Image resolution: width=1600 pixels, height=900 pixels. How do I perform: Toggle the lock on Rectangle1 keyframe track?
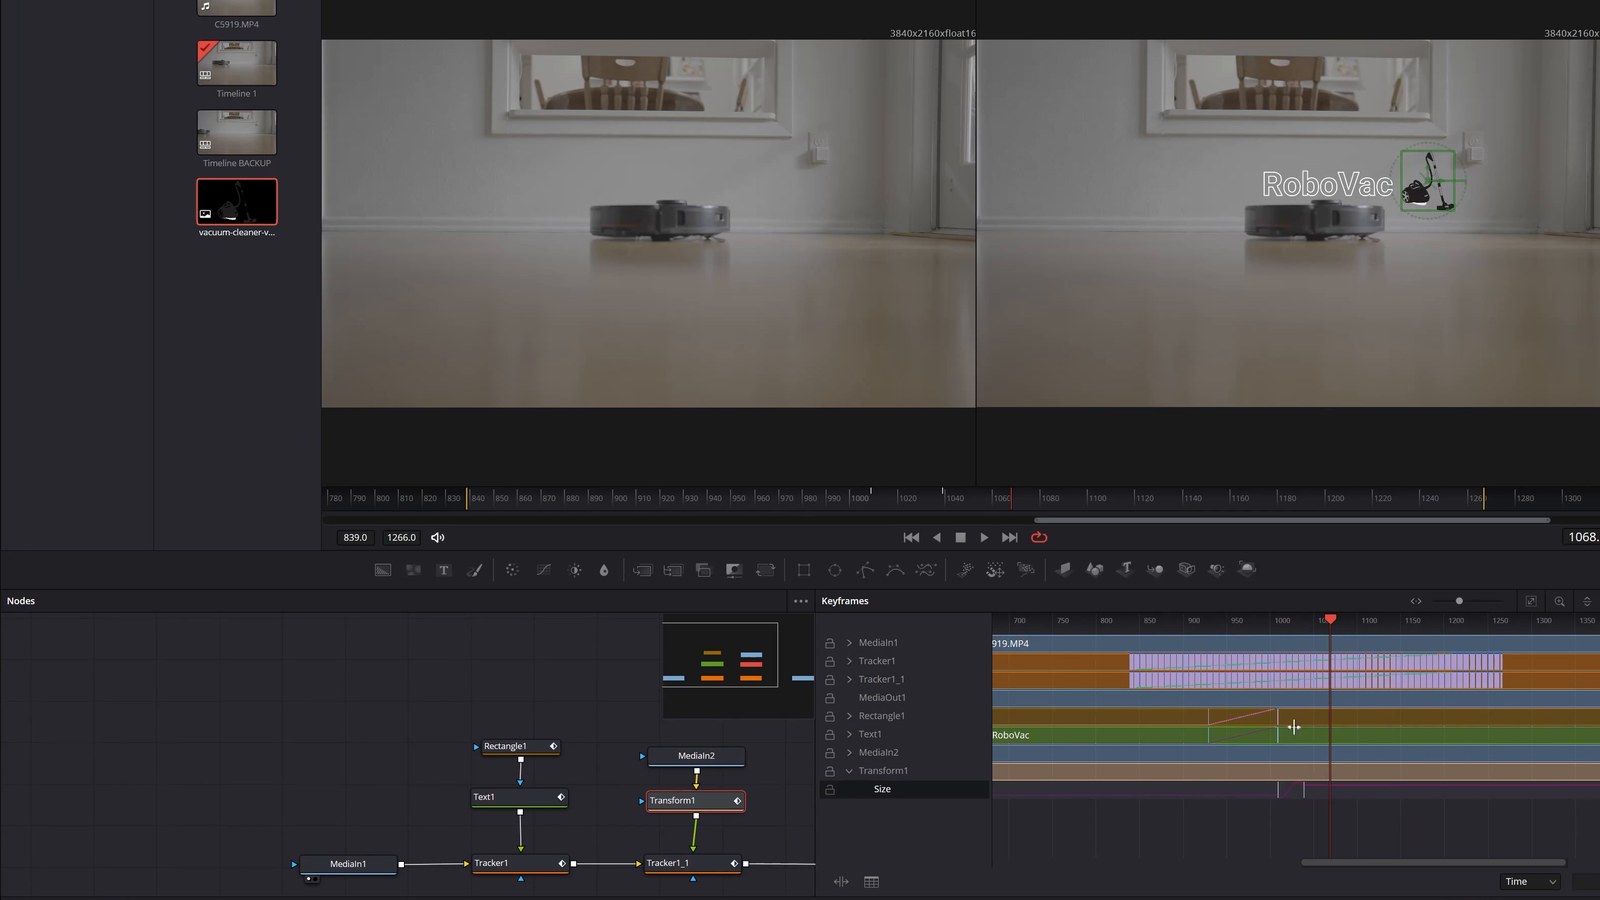tap(830, 716)
